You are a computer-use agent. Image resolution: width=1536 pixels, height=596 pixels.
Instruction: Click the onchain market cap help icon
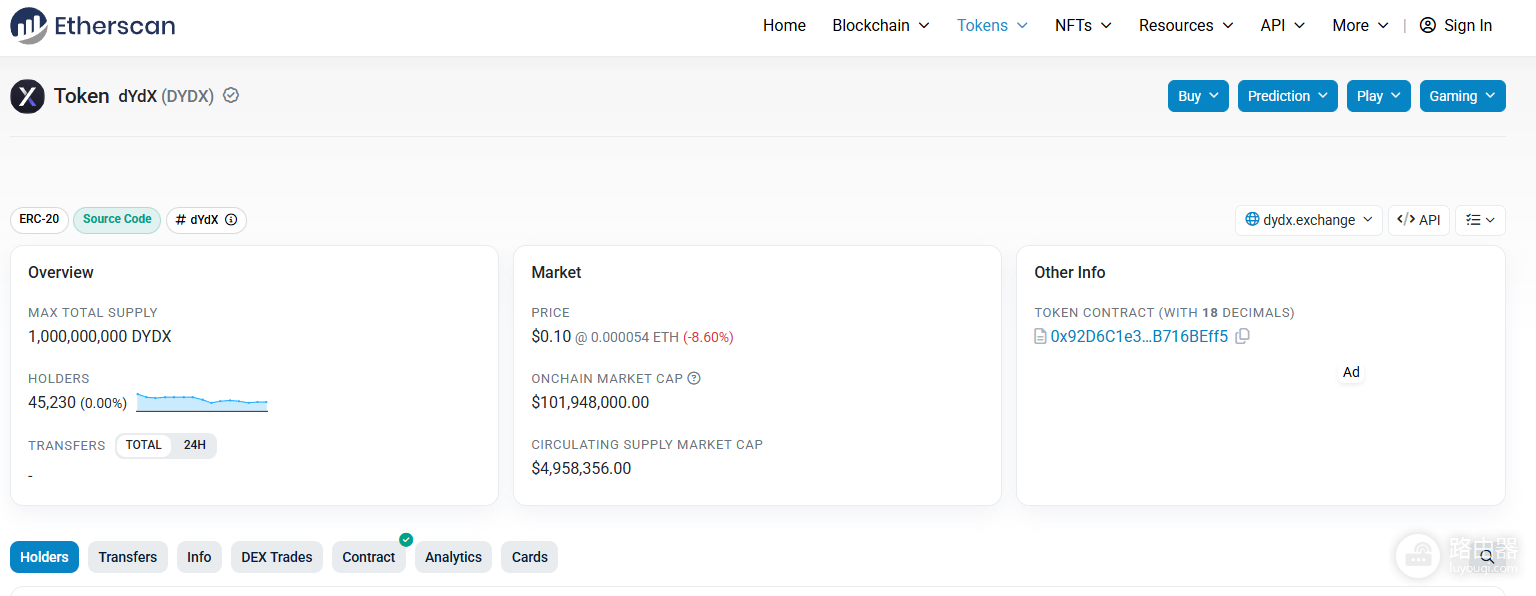pyautogui.click(x=694, y=378)
